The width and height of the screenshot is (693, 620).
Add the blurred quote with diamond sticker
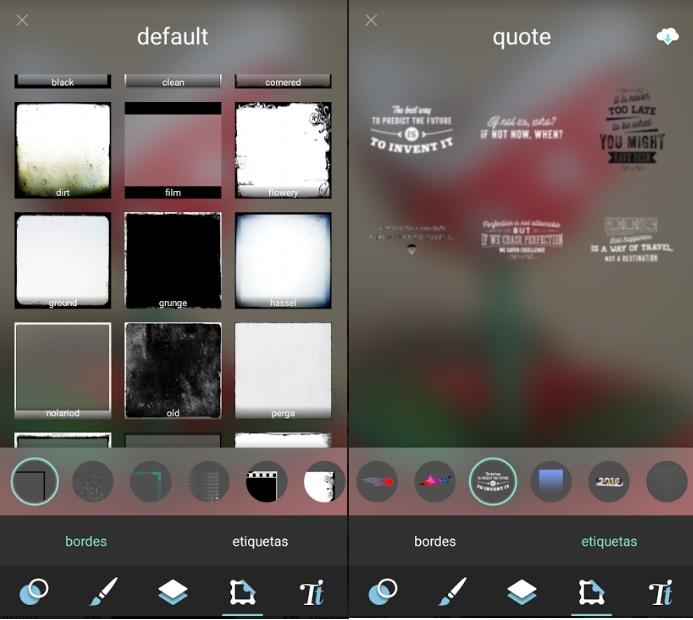[x=411, y=239]
